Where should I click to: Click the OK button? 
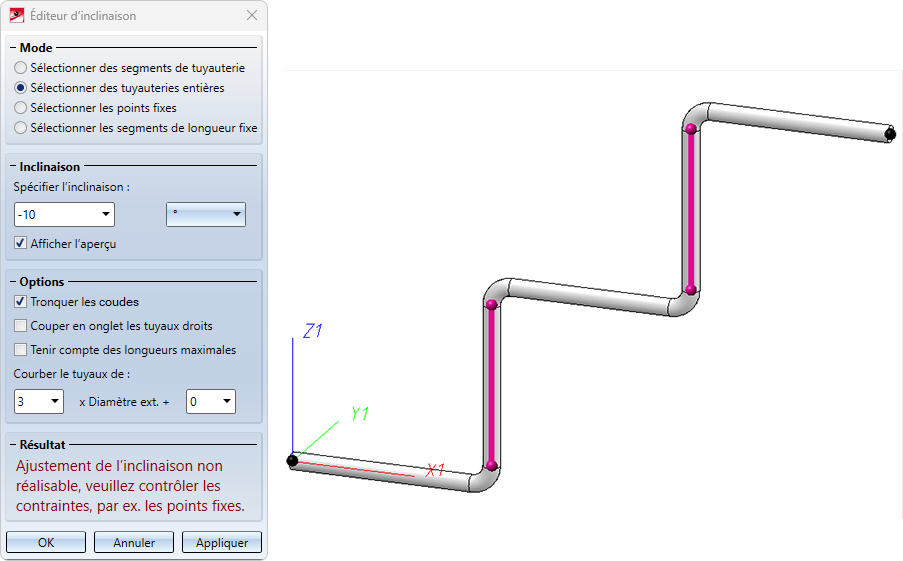46,543
